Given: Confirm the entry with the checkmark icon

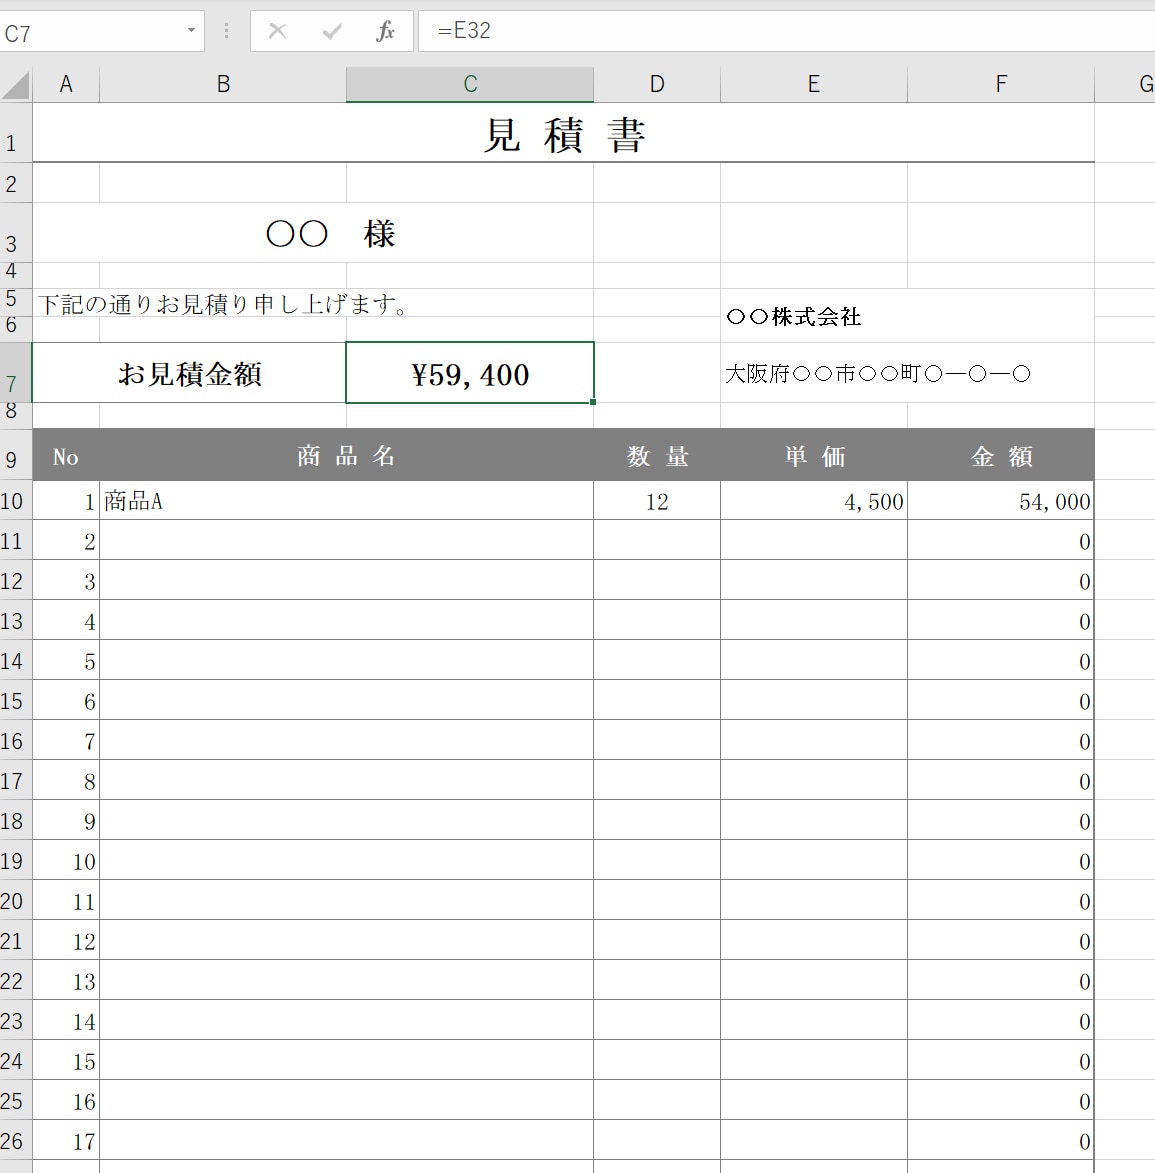Looking at the screenshot, I should [331, 31].
